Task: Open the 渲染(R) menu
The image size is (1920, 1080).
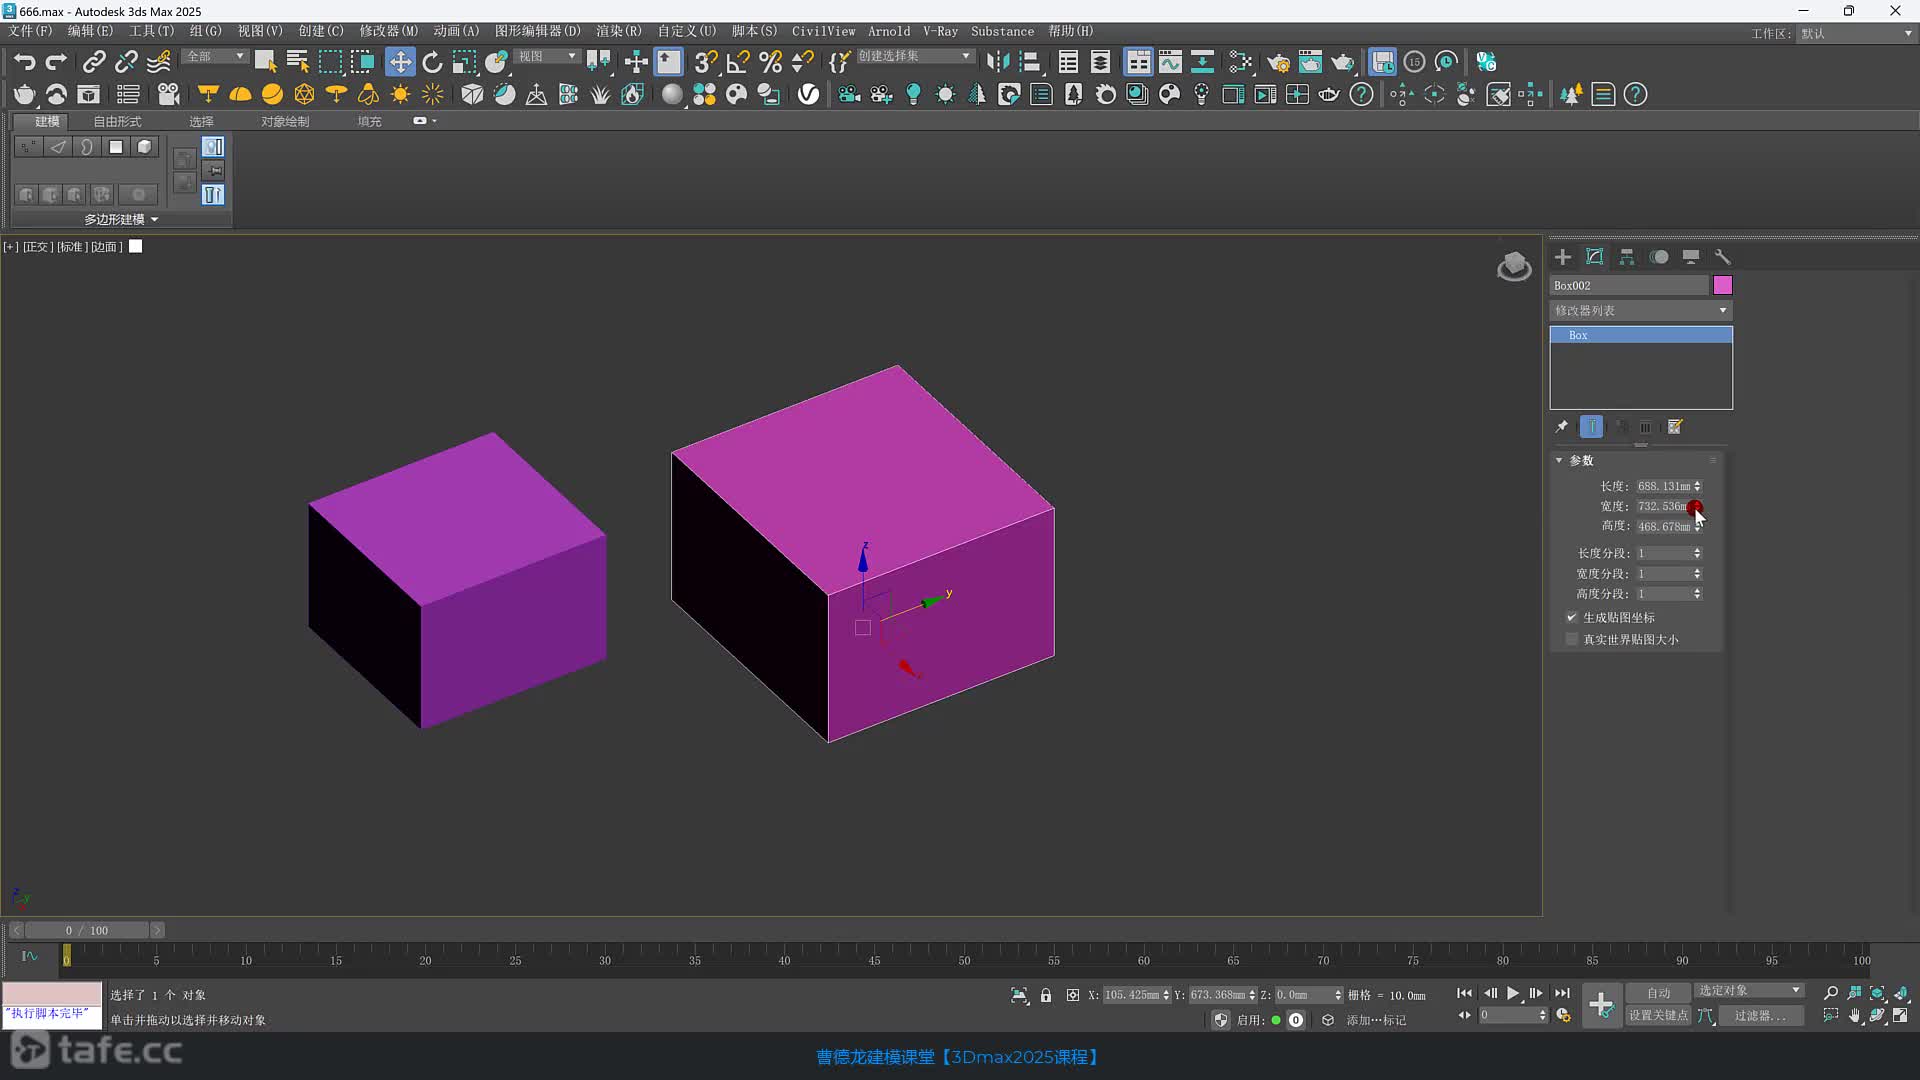Action: [x=619, y=31]
